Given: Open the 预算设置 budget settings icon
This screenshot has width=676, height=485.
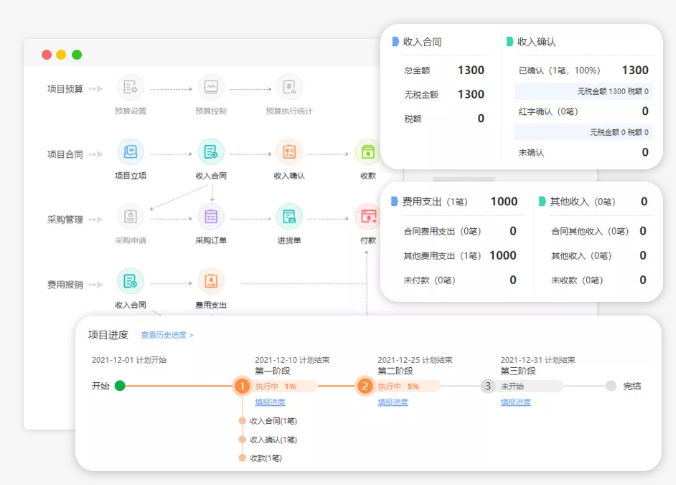Looking at the screenshot, I should 130,88.
